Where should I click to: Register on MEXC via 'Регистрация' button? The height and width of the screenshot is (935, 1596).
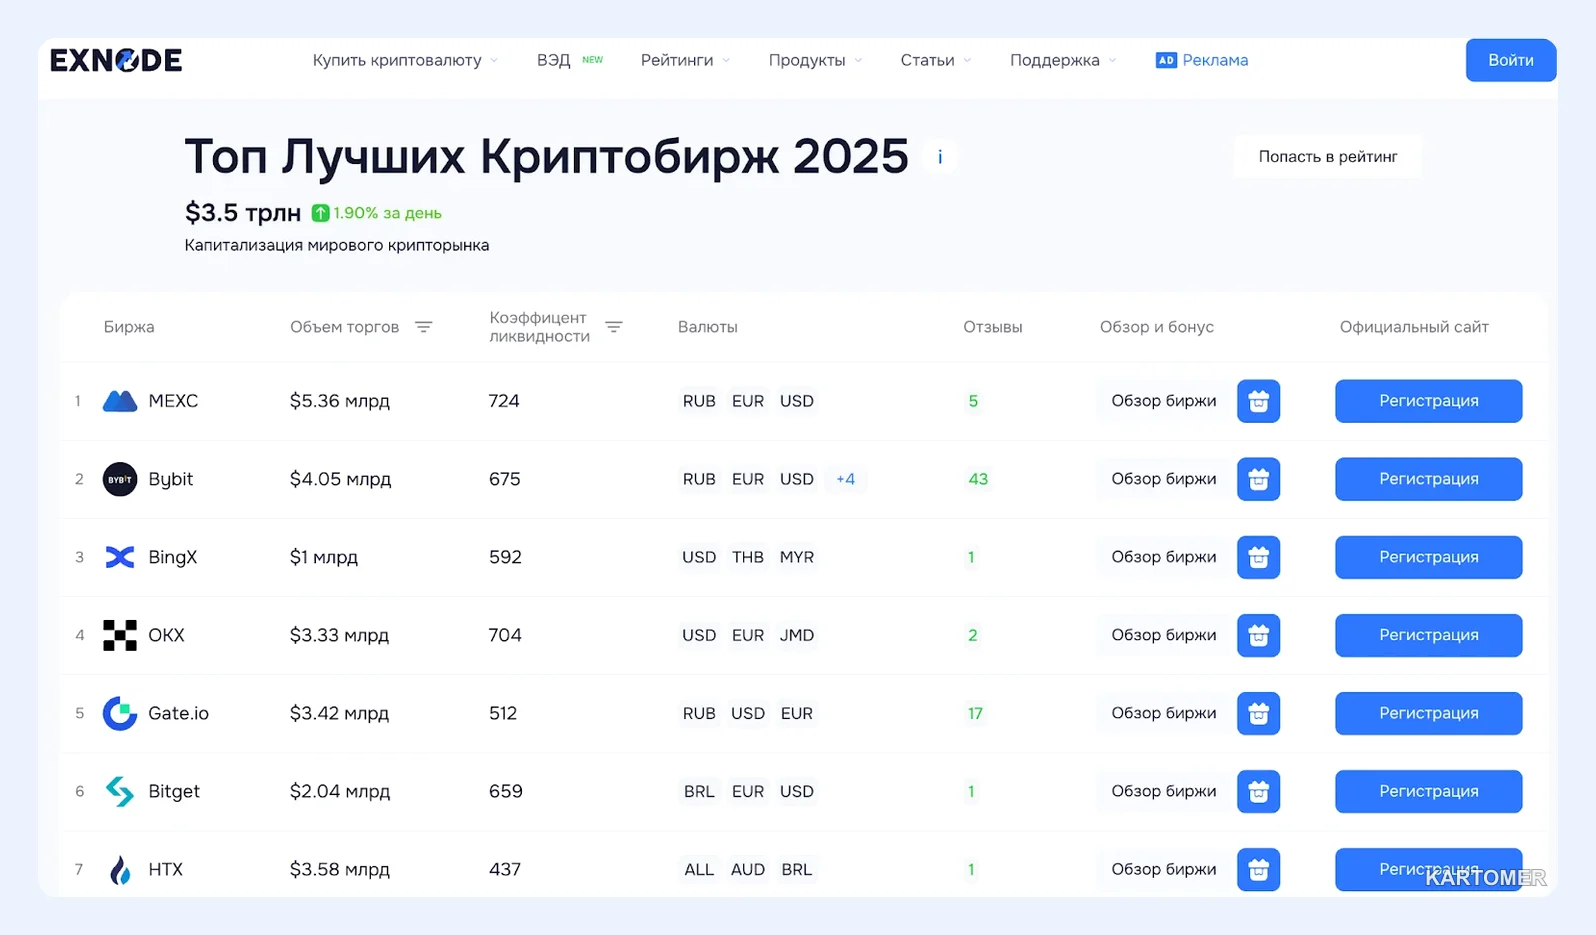click(x=1429, y=401)
